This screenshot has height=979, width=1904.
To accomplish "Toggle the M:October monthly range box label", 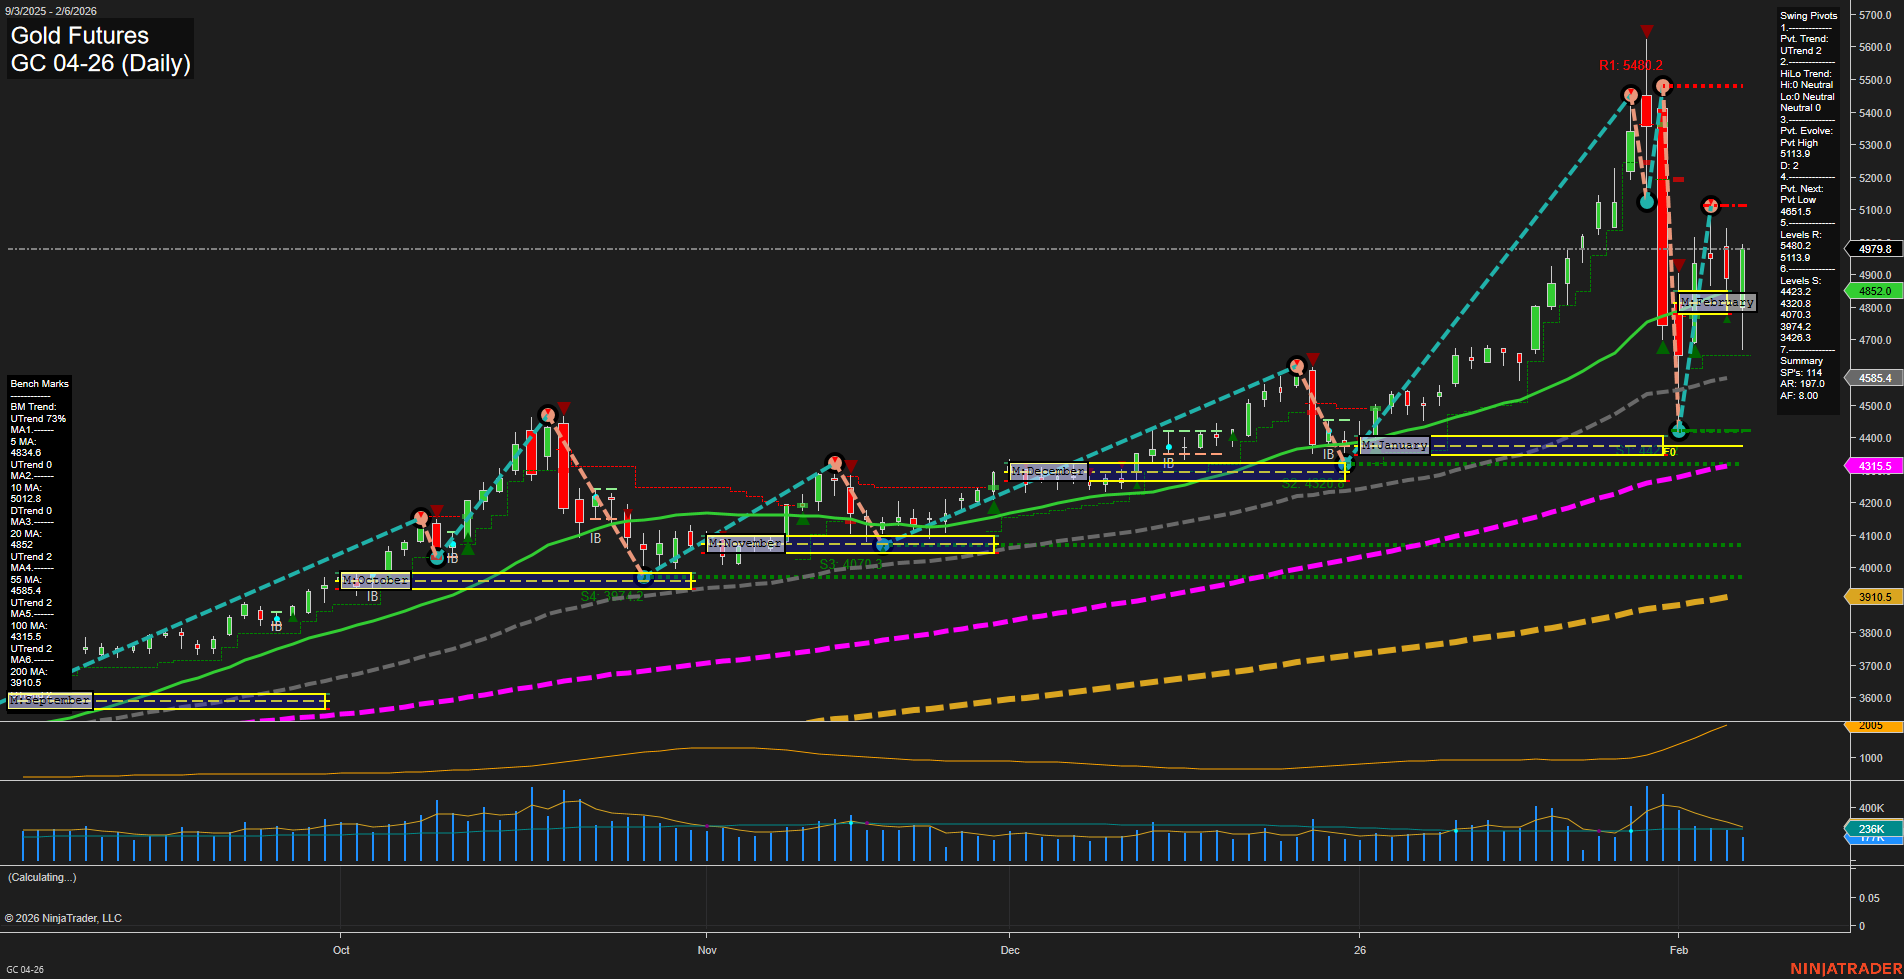I will click(x=375, y=580).
